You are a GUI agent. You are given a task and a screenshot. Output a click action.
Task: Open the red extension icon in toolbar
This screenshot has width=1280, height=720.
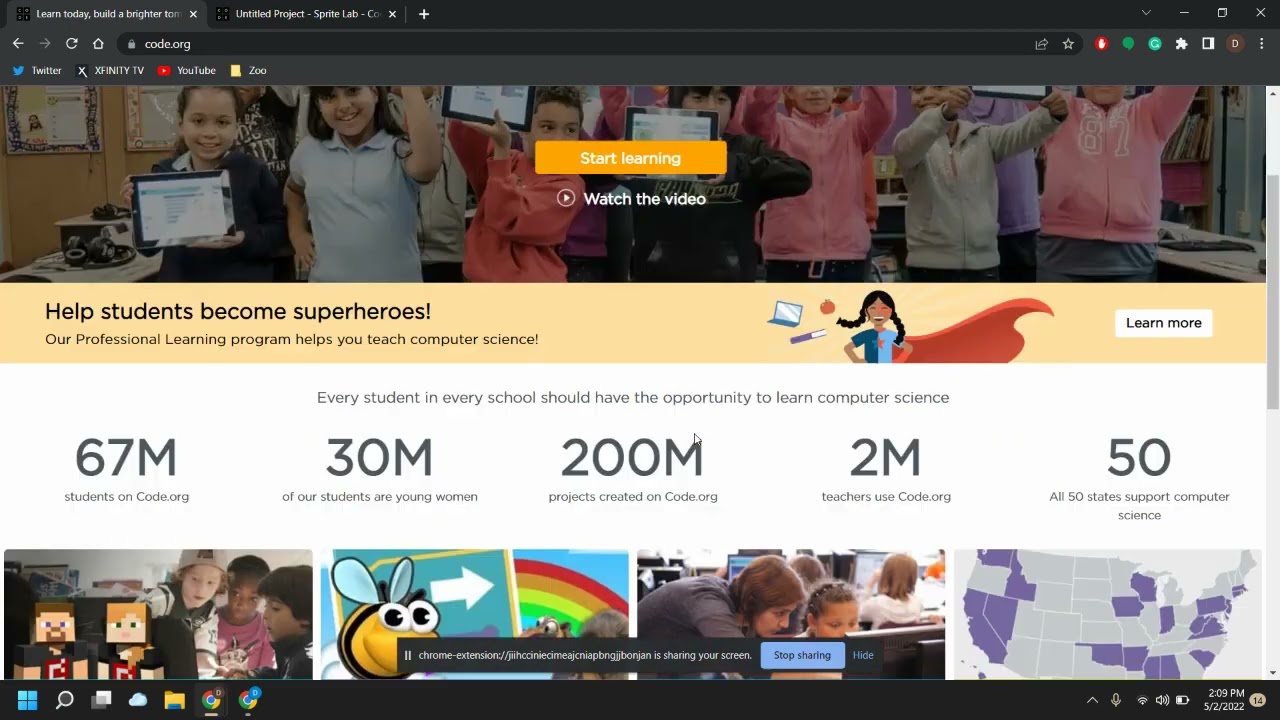(x=1101, y=44)
